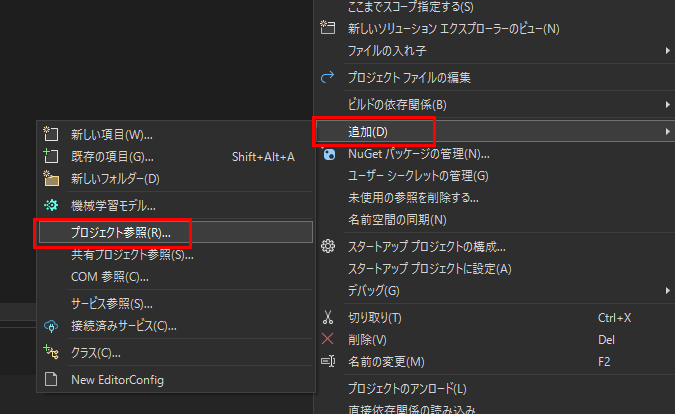Expand the デバッグ(G) submenu arrow
The width and height of the screenshot is (675, 414).
coord(667,291)
